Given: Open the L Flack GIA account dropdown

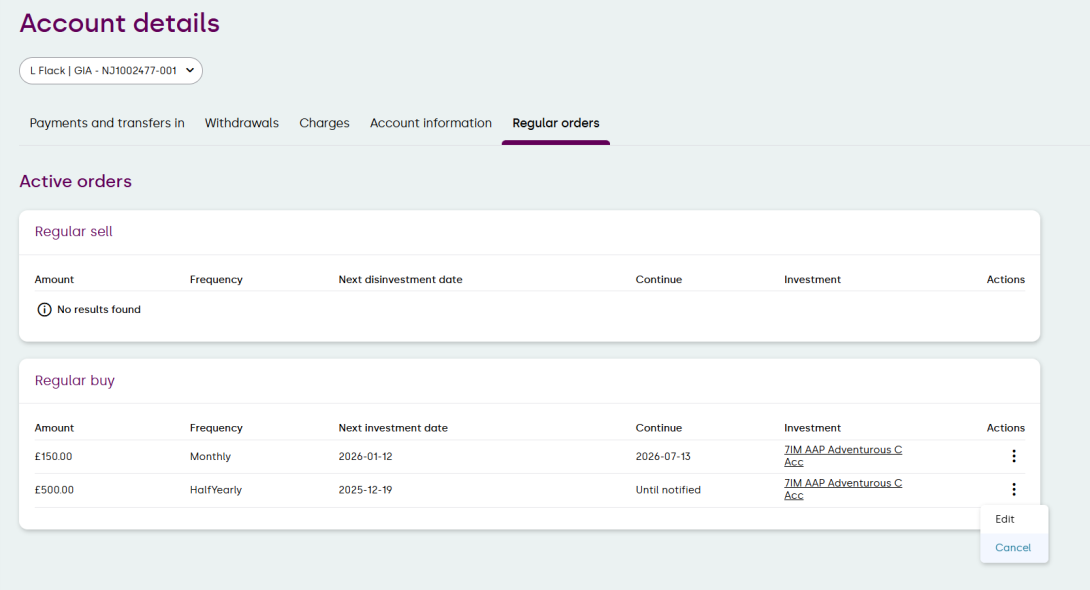Looking at the screenshot, I should (x=111, y=71).
